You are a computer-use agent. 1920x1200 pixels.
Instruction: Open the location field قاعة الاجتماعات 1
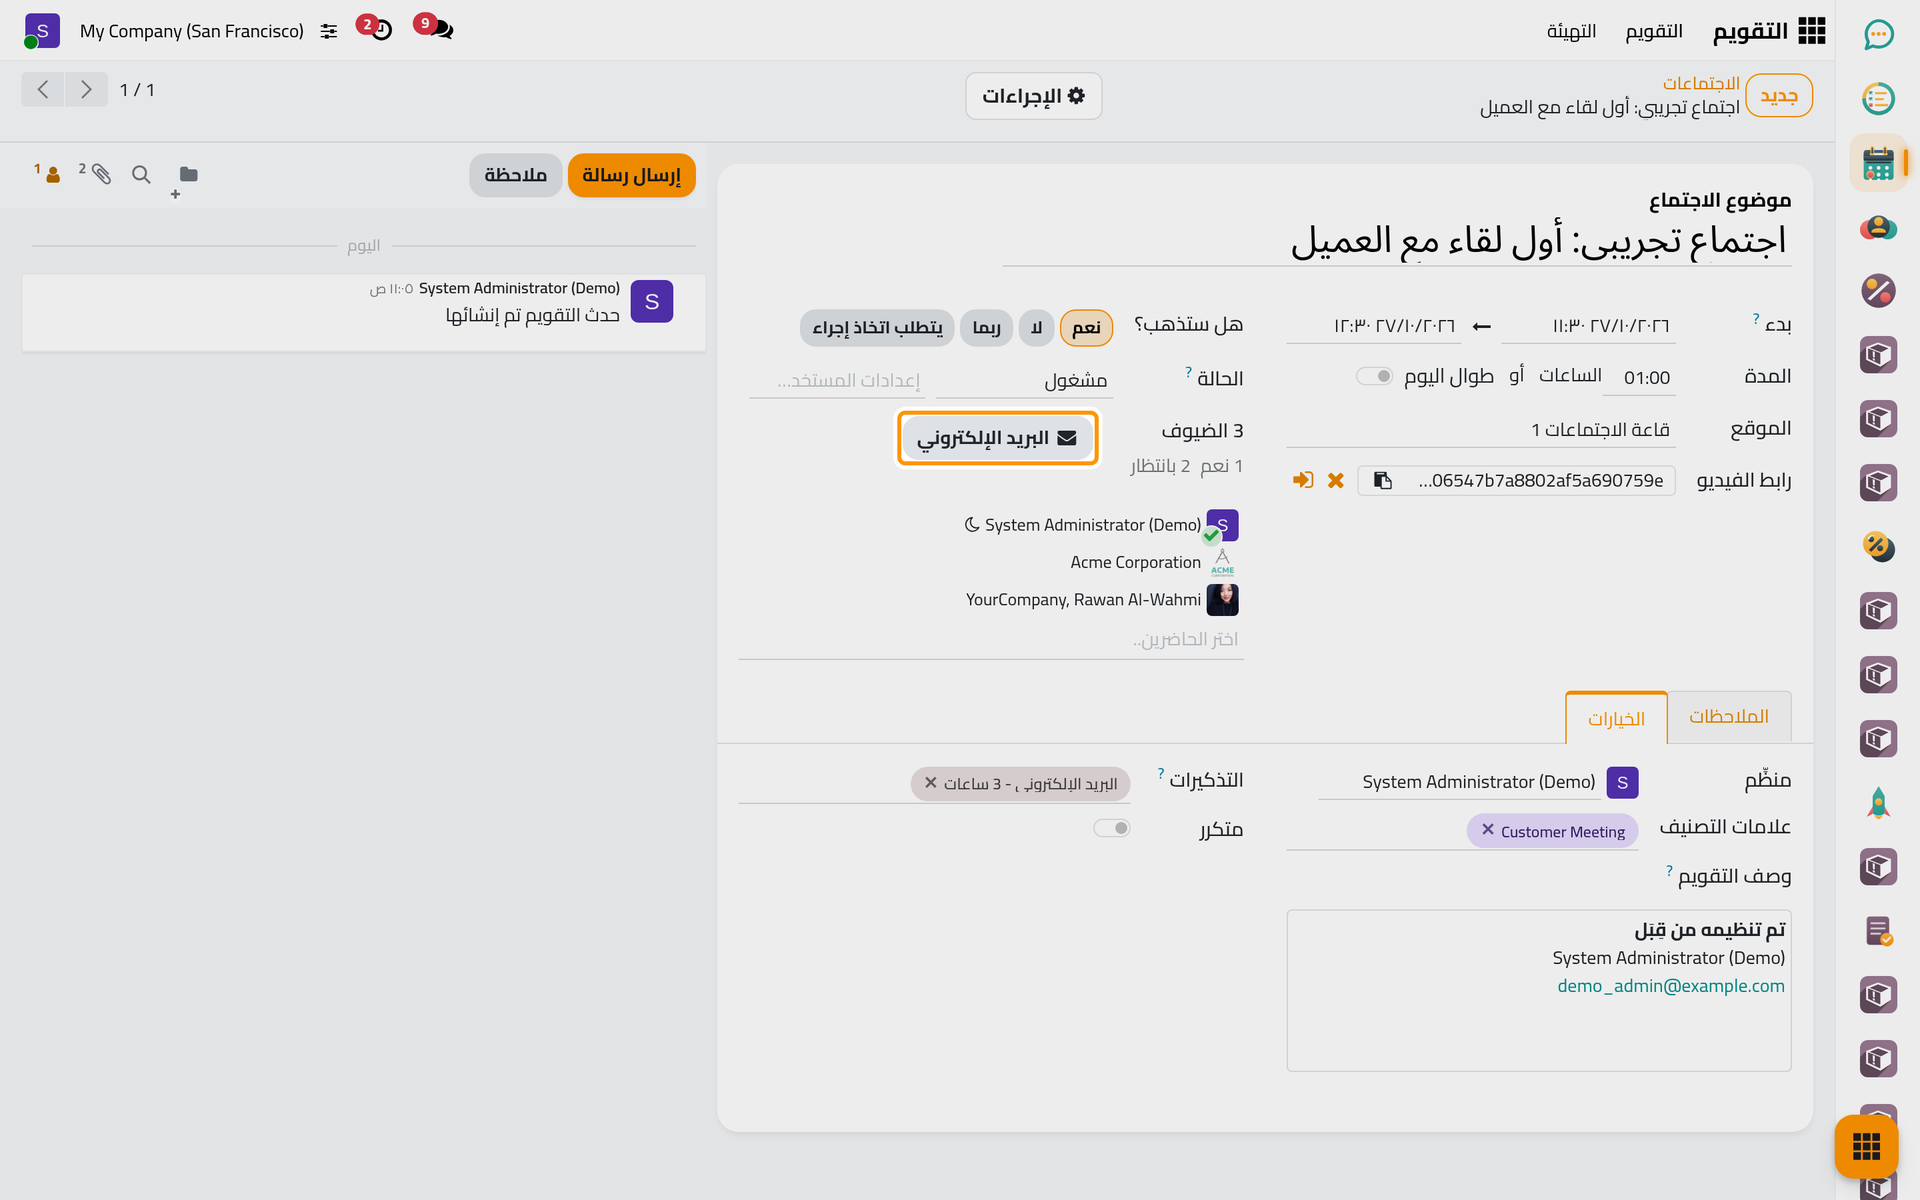pos(1481,430)
